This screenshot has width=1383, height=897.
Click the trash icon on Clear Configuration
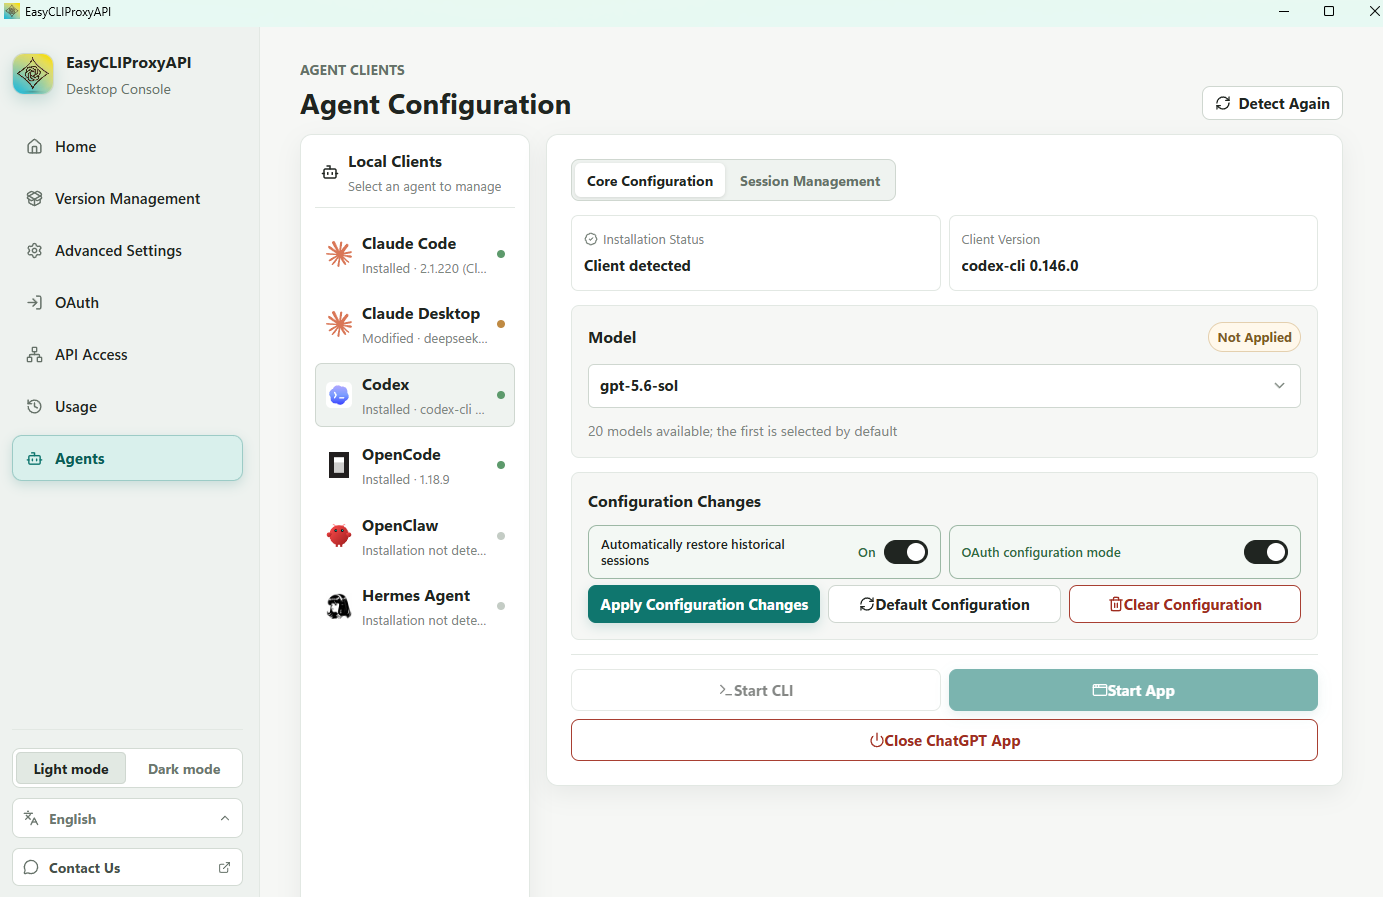click(1116, 604)
